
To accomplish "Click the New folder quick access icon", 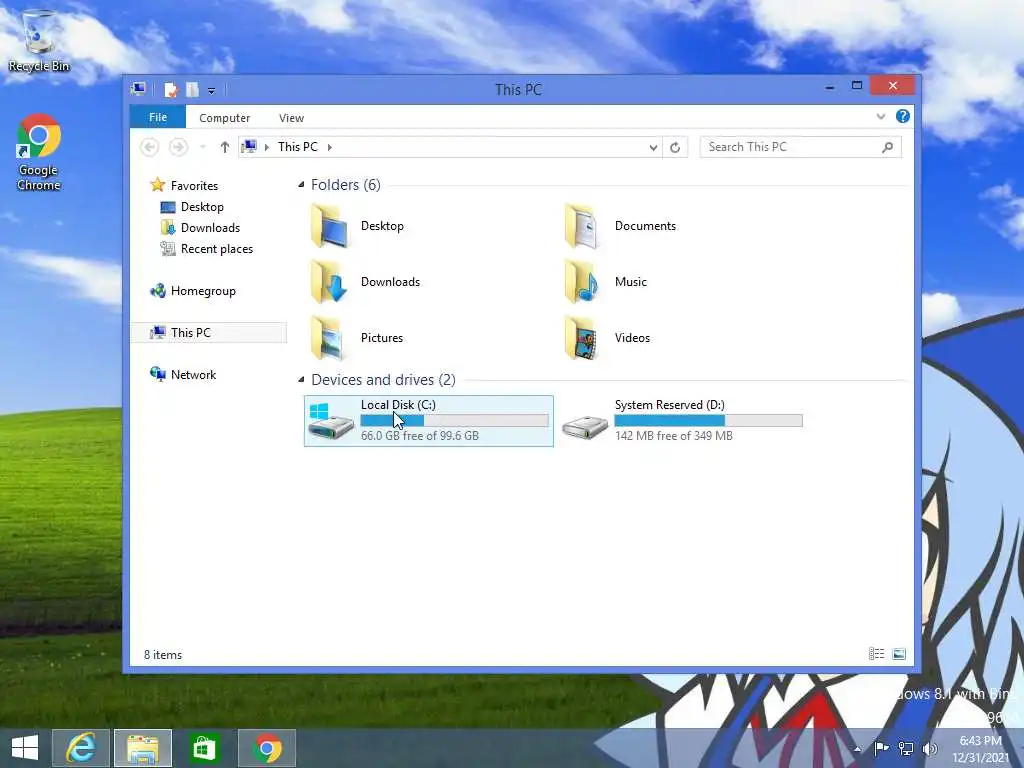I will (192, 89).
